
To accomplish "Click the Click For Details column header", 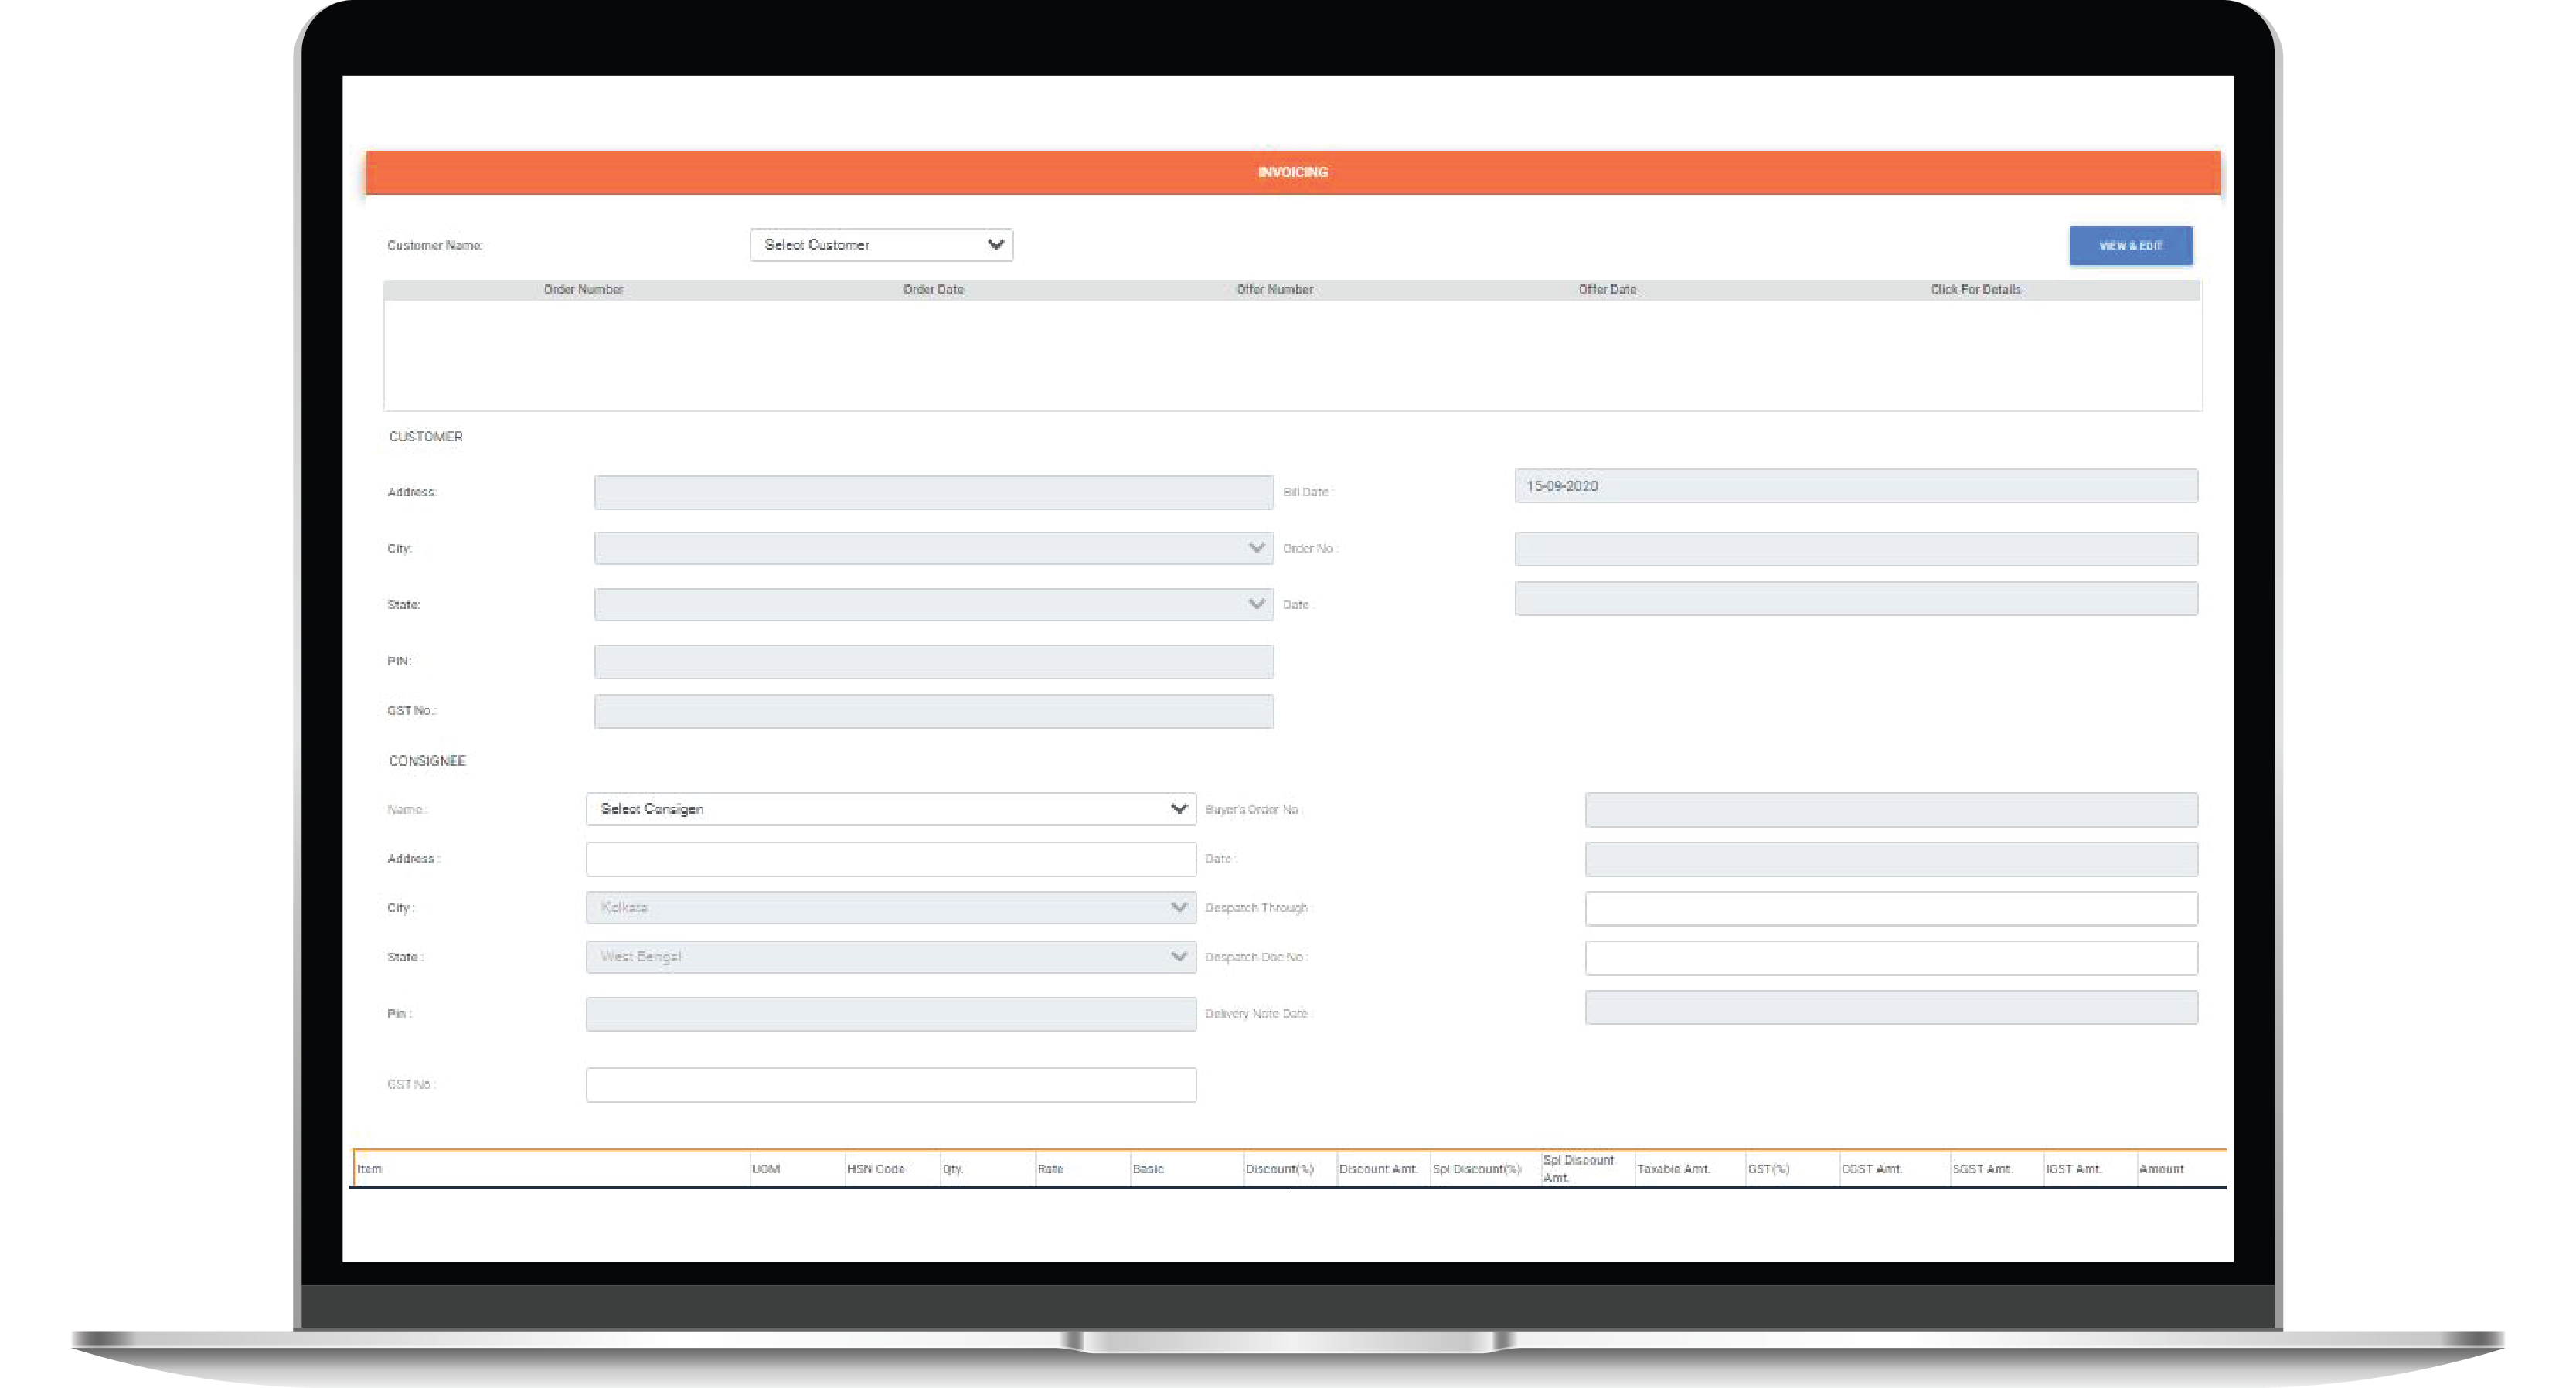I will pos(1975,290).
